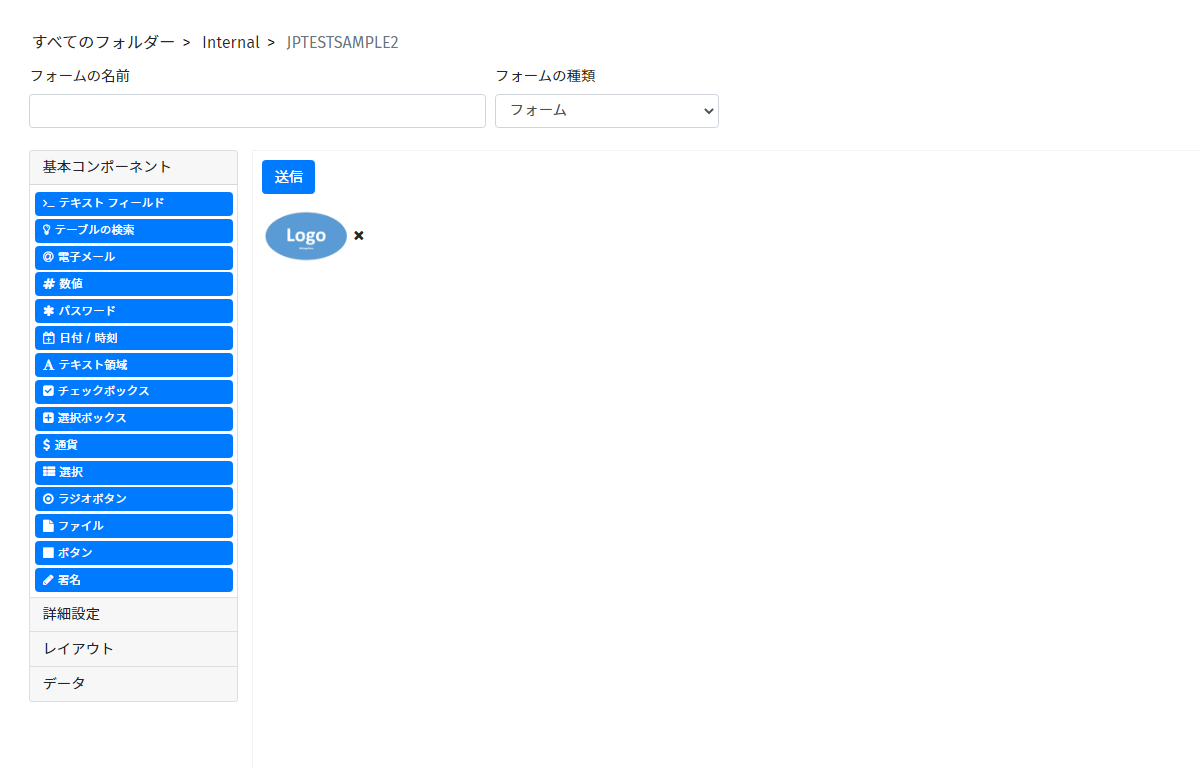Choose the 電子メール @ component

[x=133, y=257]
